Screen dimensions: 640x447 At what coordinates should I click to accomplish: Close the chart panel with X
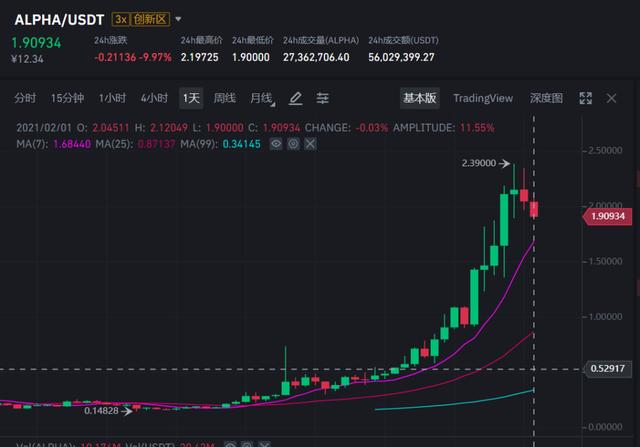[611, 98]
